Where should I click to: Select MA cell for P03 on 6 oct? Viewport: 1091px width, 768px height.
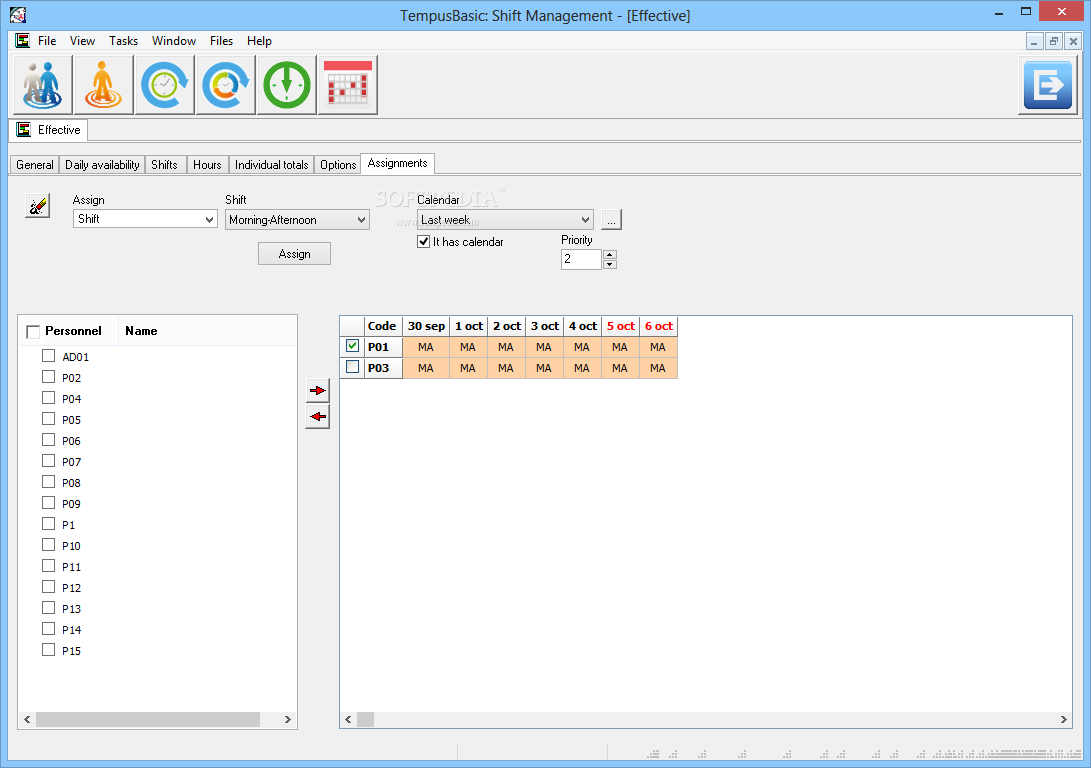[x=658, y=368]
